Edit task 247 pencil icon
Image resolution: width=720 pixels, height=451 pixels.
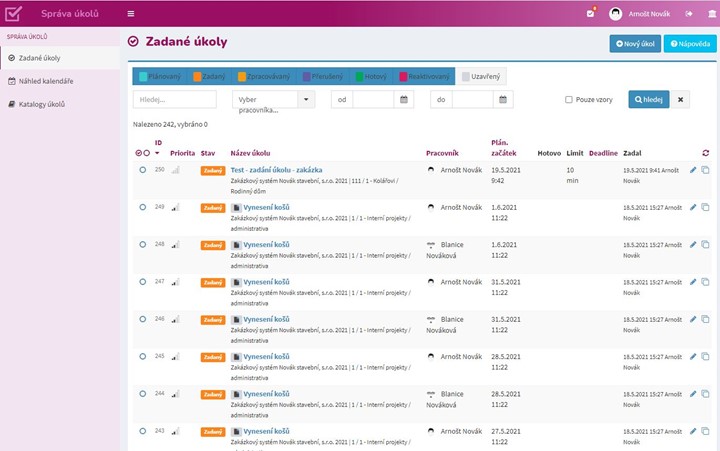pyautogui.click(x=693, y=282)
